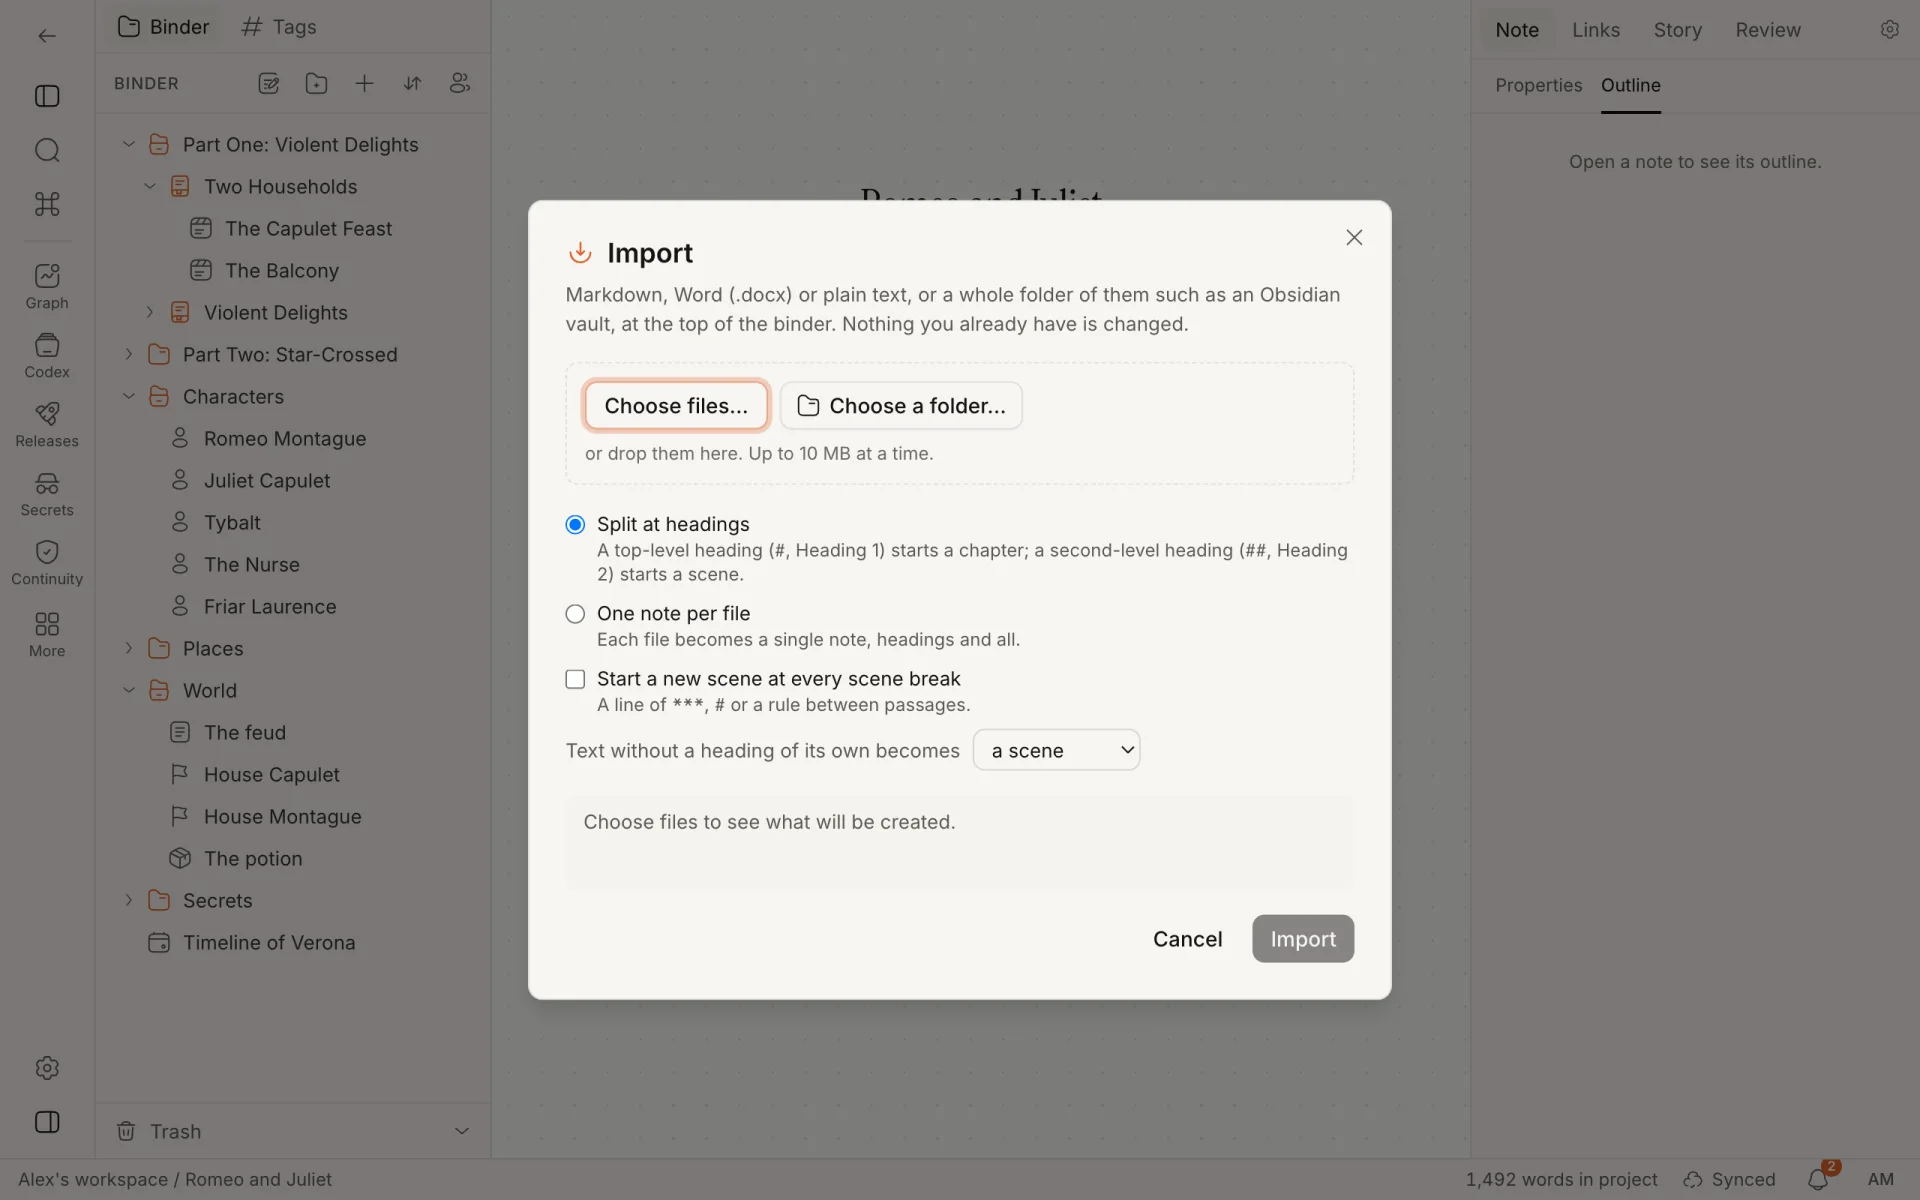Open the search magnifier icon
Screen dimensions: 1920x1200
coord(47,150)
